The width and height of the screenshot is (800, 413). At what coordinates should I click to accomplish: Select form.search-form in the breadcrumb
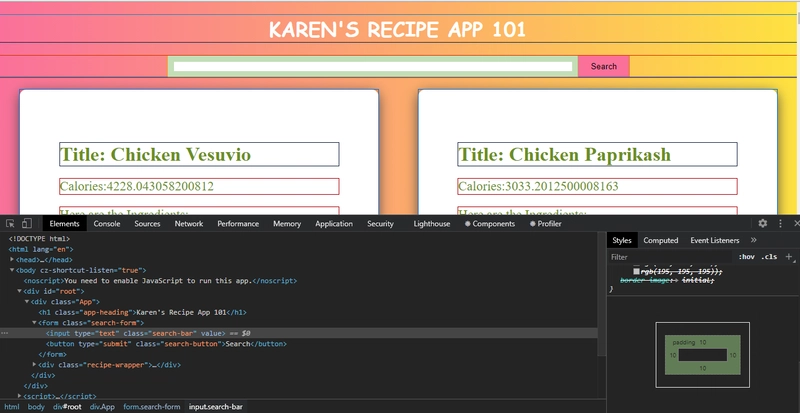(152, 407)
